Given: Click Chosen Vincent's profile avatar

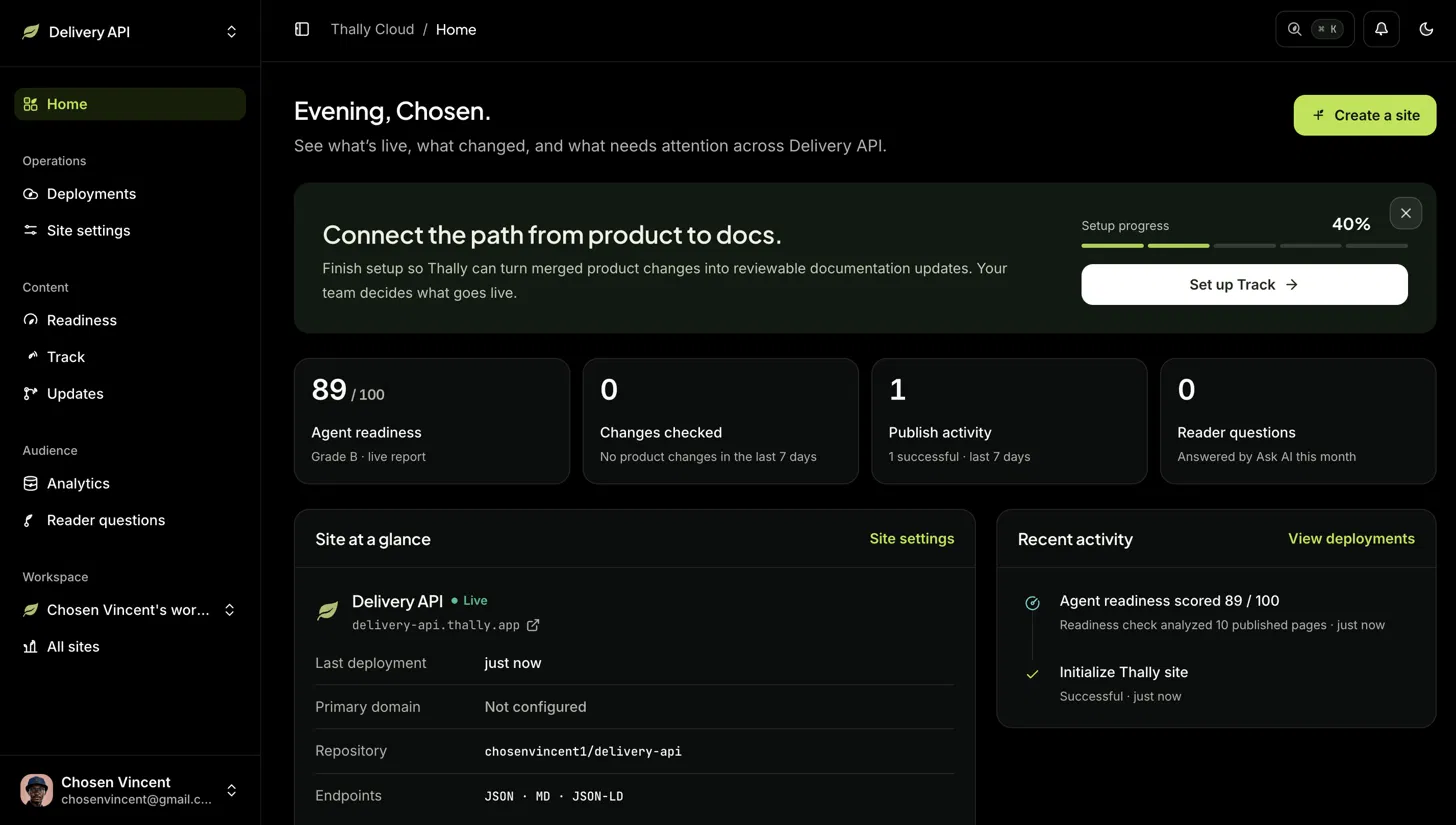Looking at the screenshot, I should click(x=36, y=790).
